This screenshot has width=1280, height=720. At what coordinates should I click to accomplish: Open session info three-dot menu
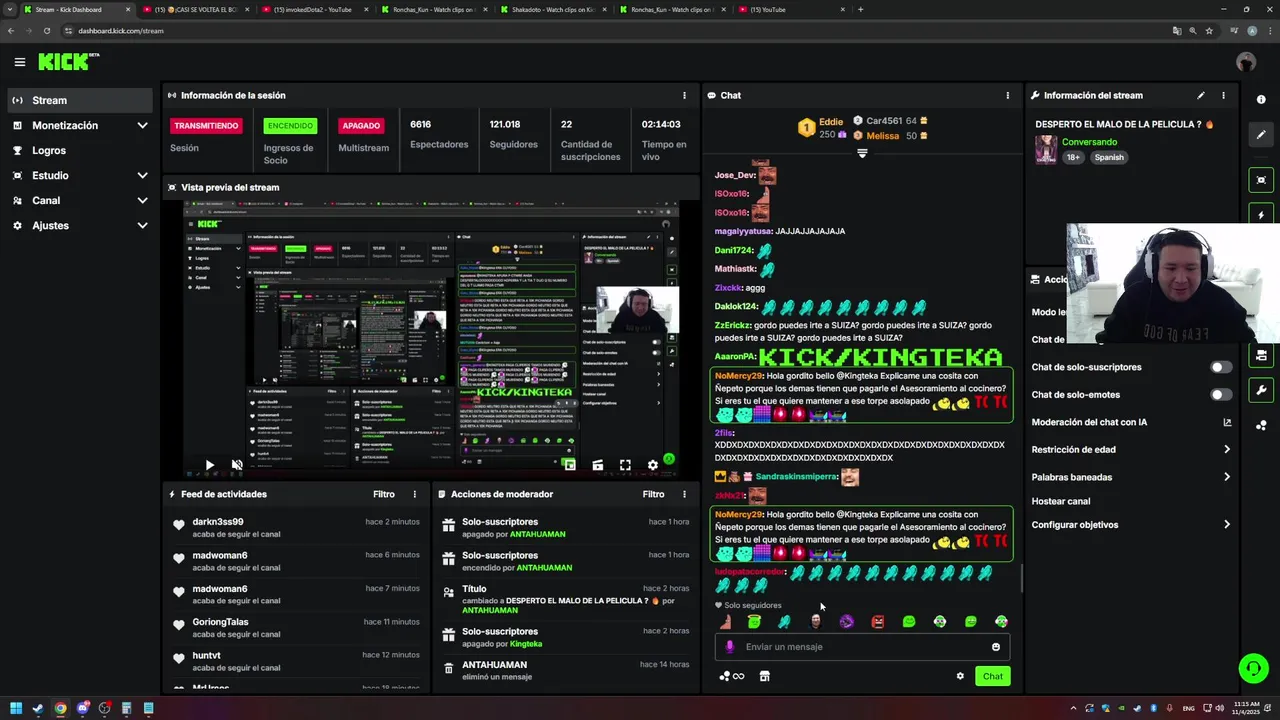[x=684, y=96]
